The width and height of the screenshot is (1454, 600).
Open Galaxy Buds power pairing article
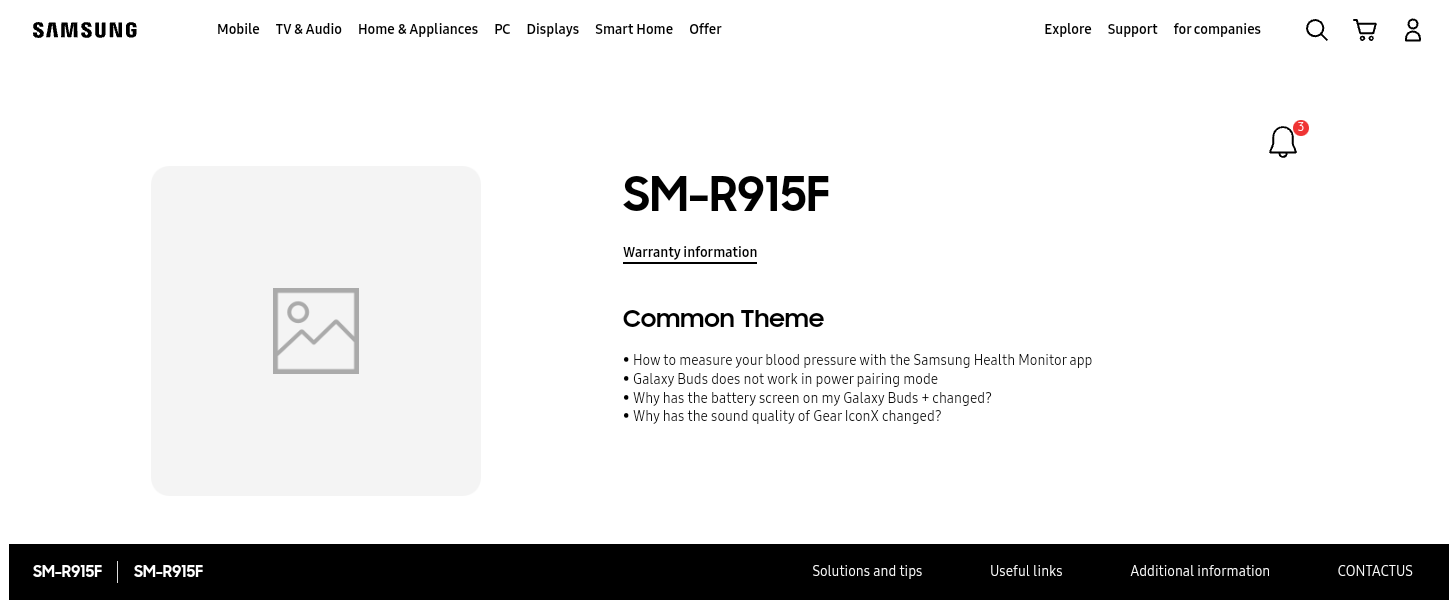pyautogui.click(x=785, y=379)
